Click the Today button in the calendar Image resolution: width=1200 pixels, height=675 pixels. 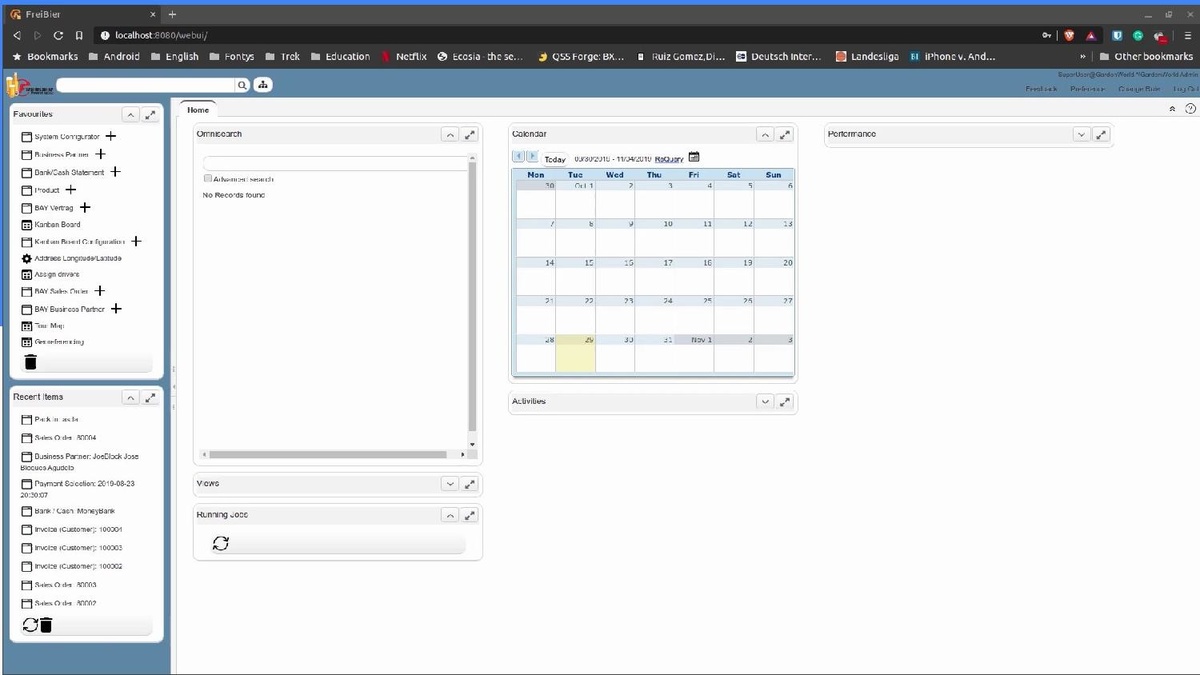click(555, 158)
